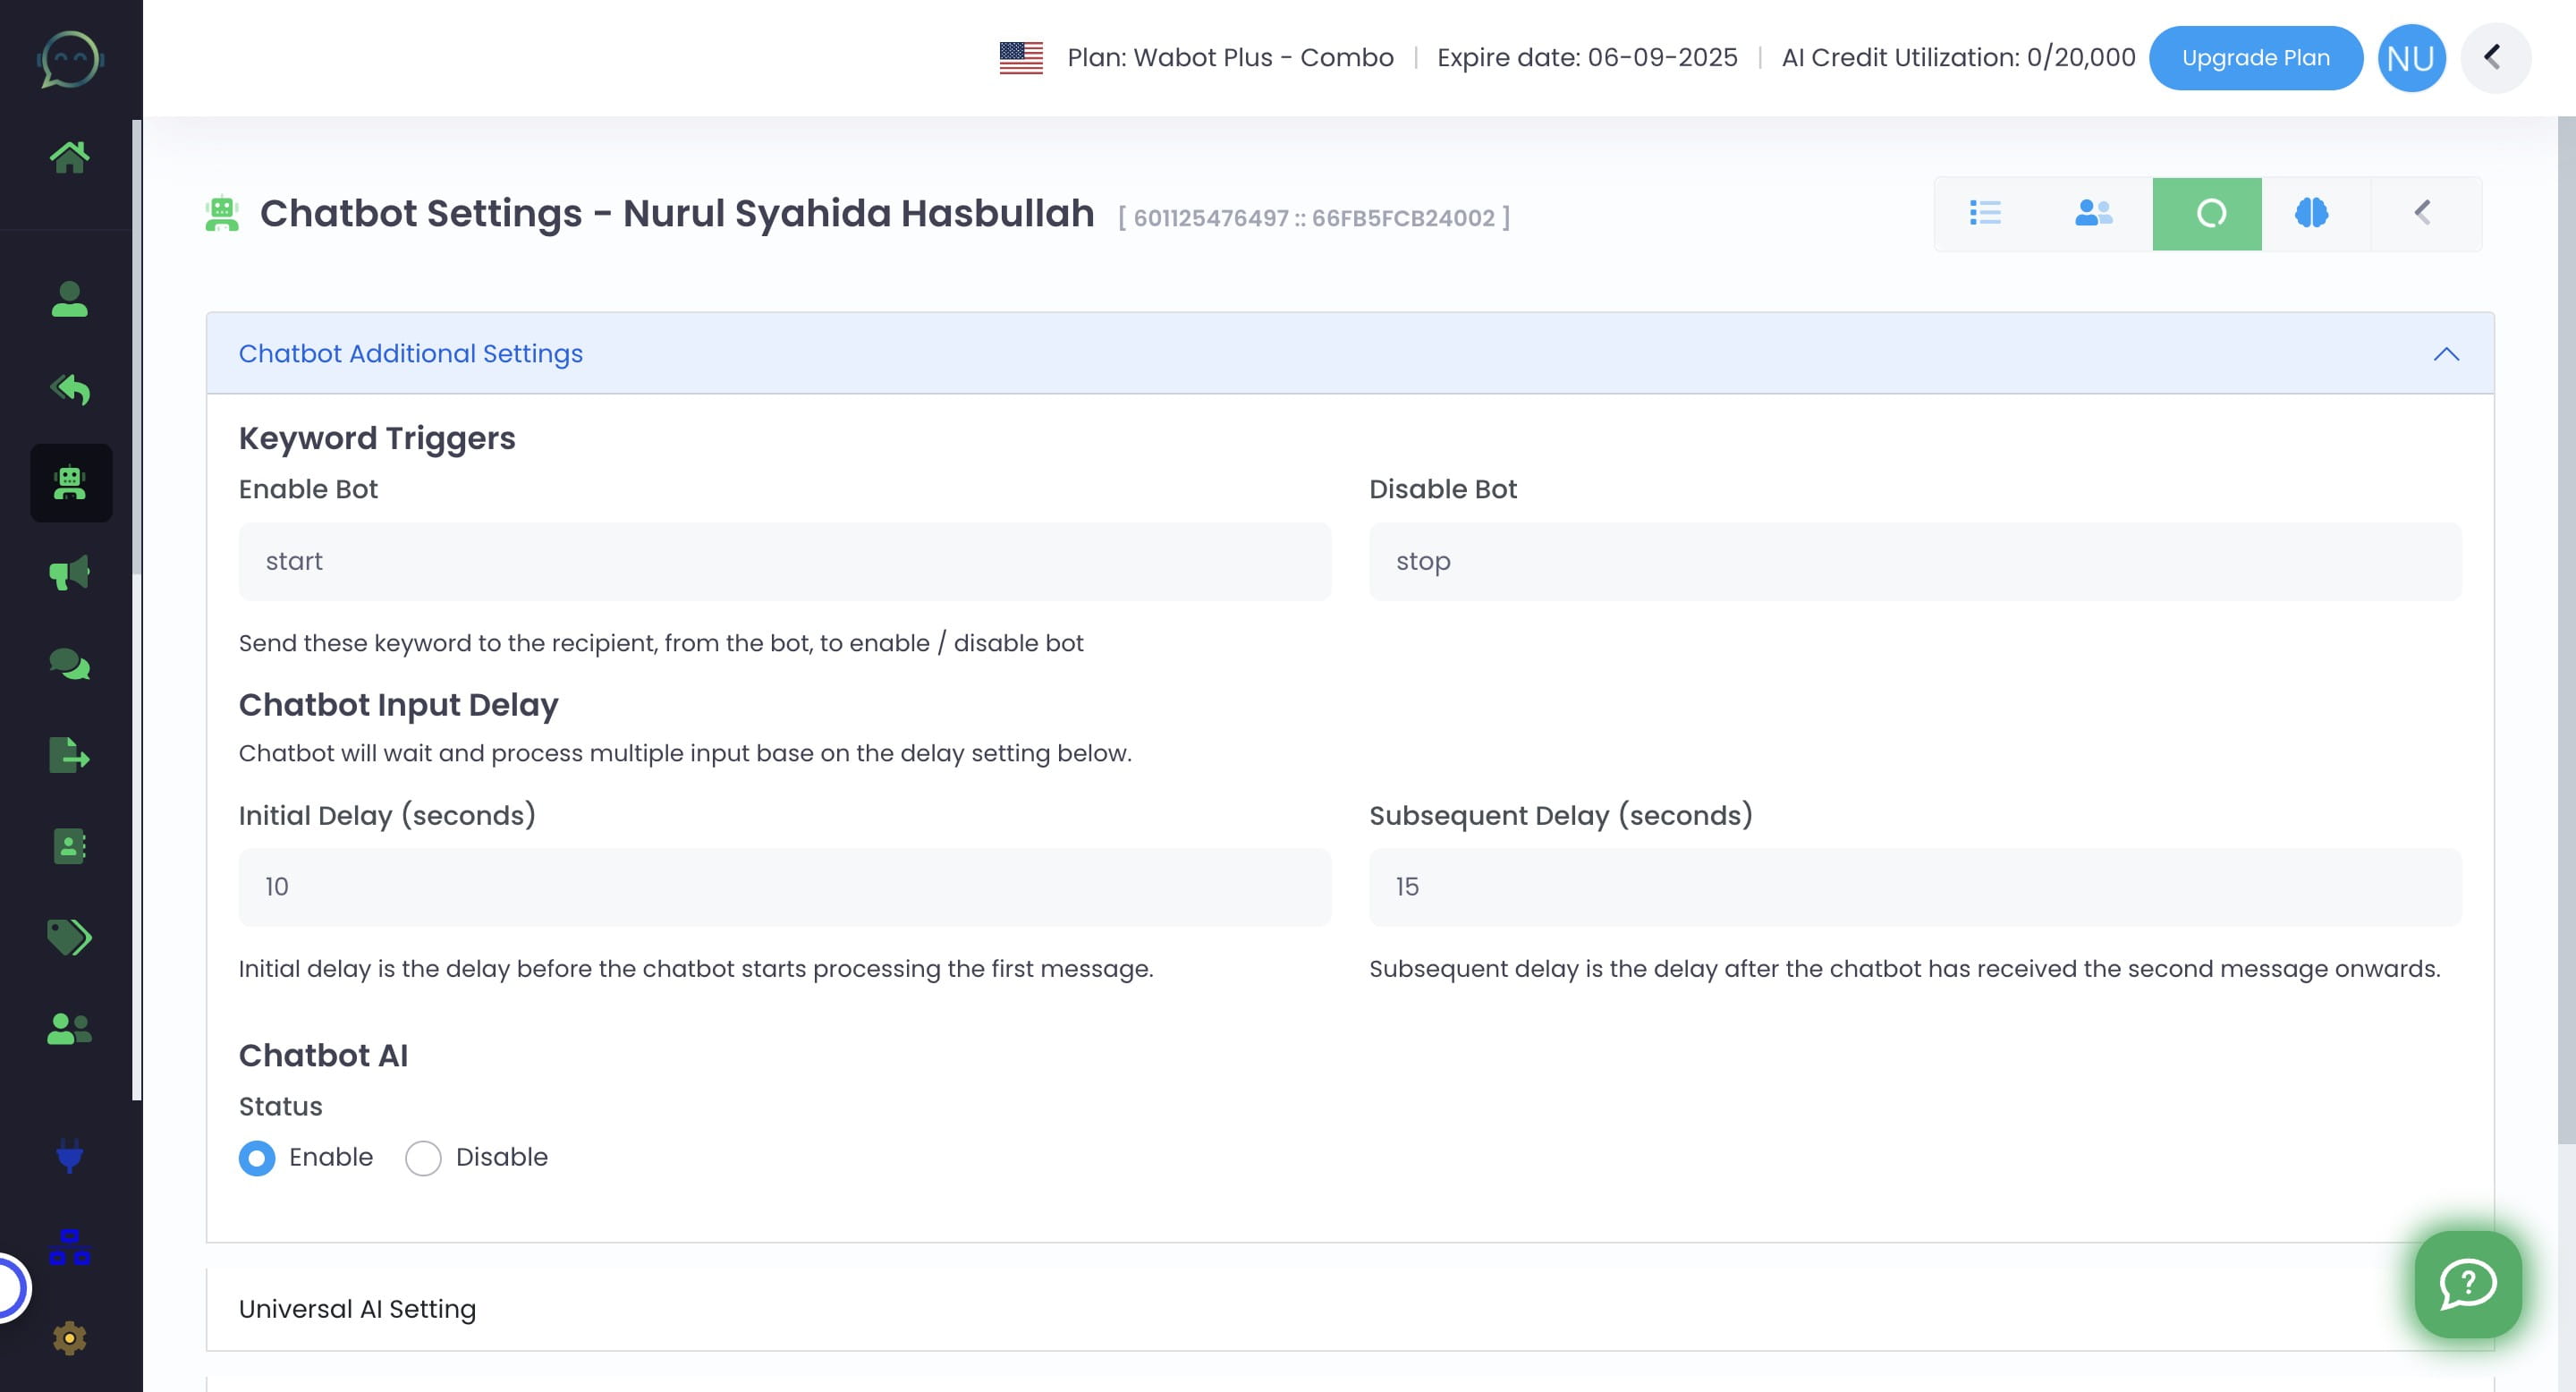Click the Subsequent Delay seconds field

pyautogui.click(x=1914, y=887)
